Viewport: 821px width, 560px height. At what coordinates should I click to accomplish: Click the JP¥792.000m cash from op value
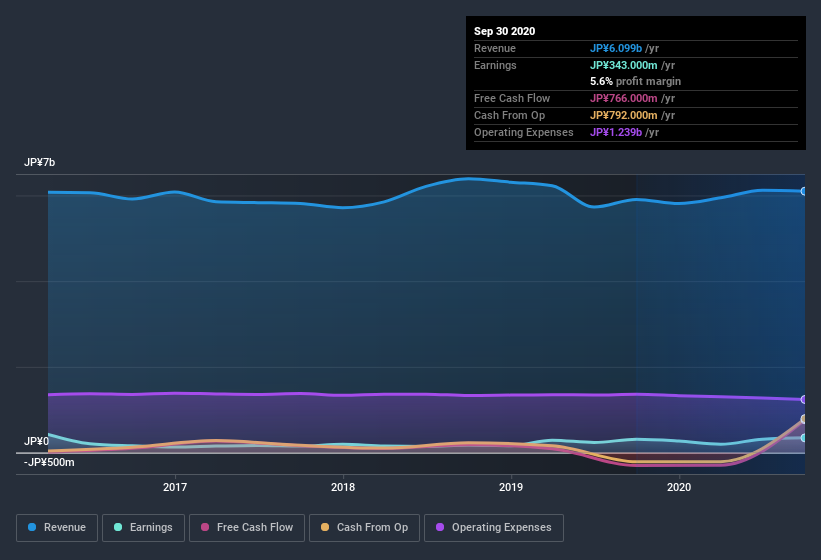[x=624, y=115]
